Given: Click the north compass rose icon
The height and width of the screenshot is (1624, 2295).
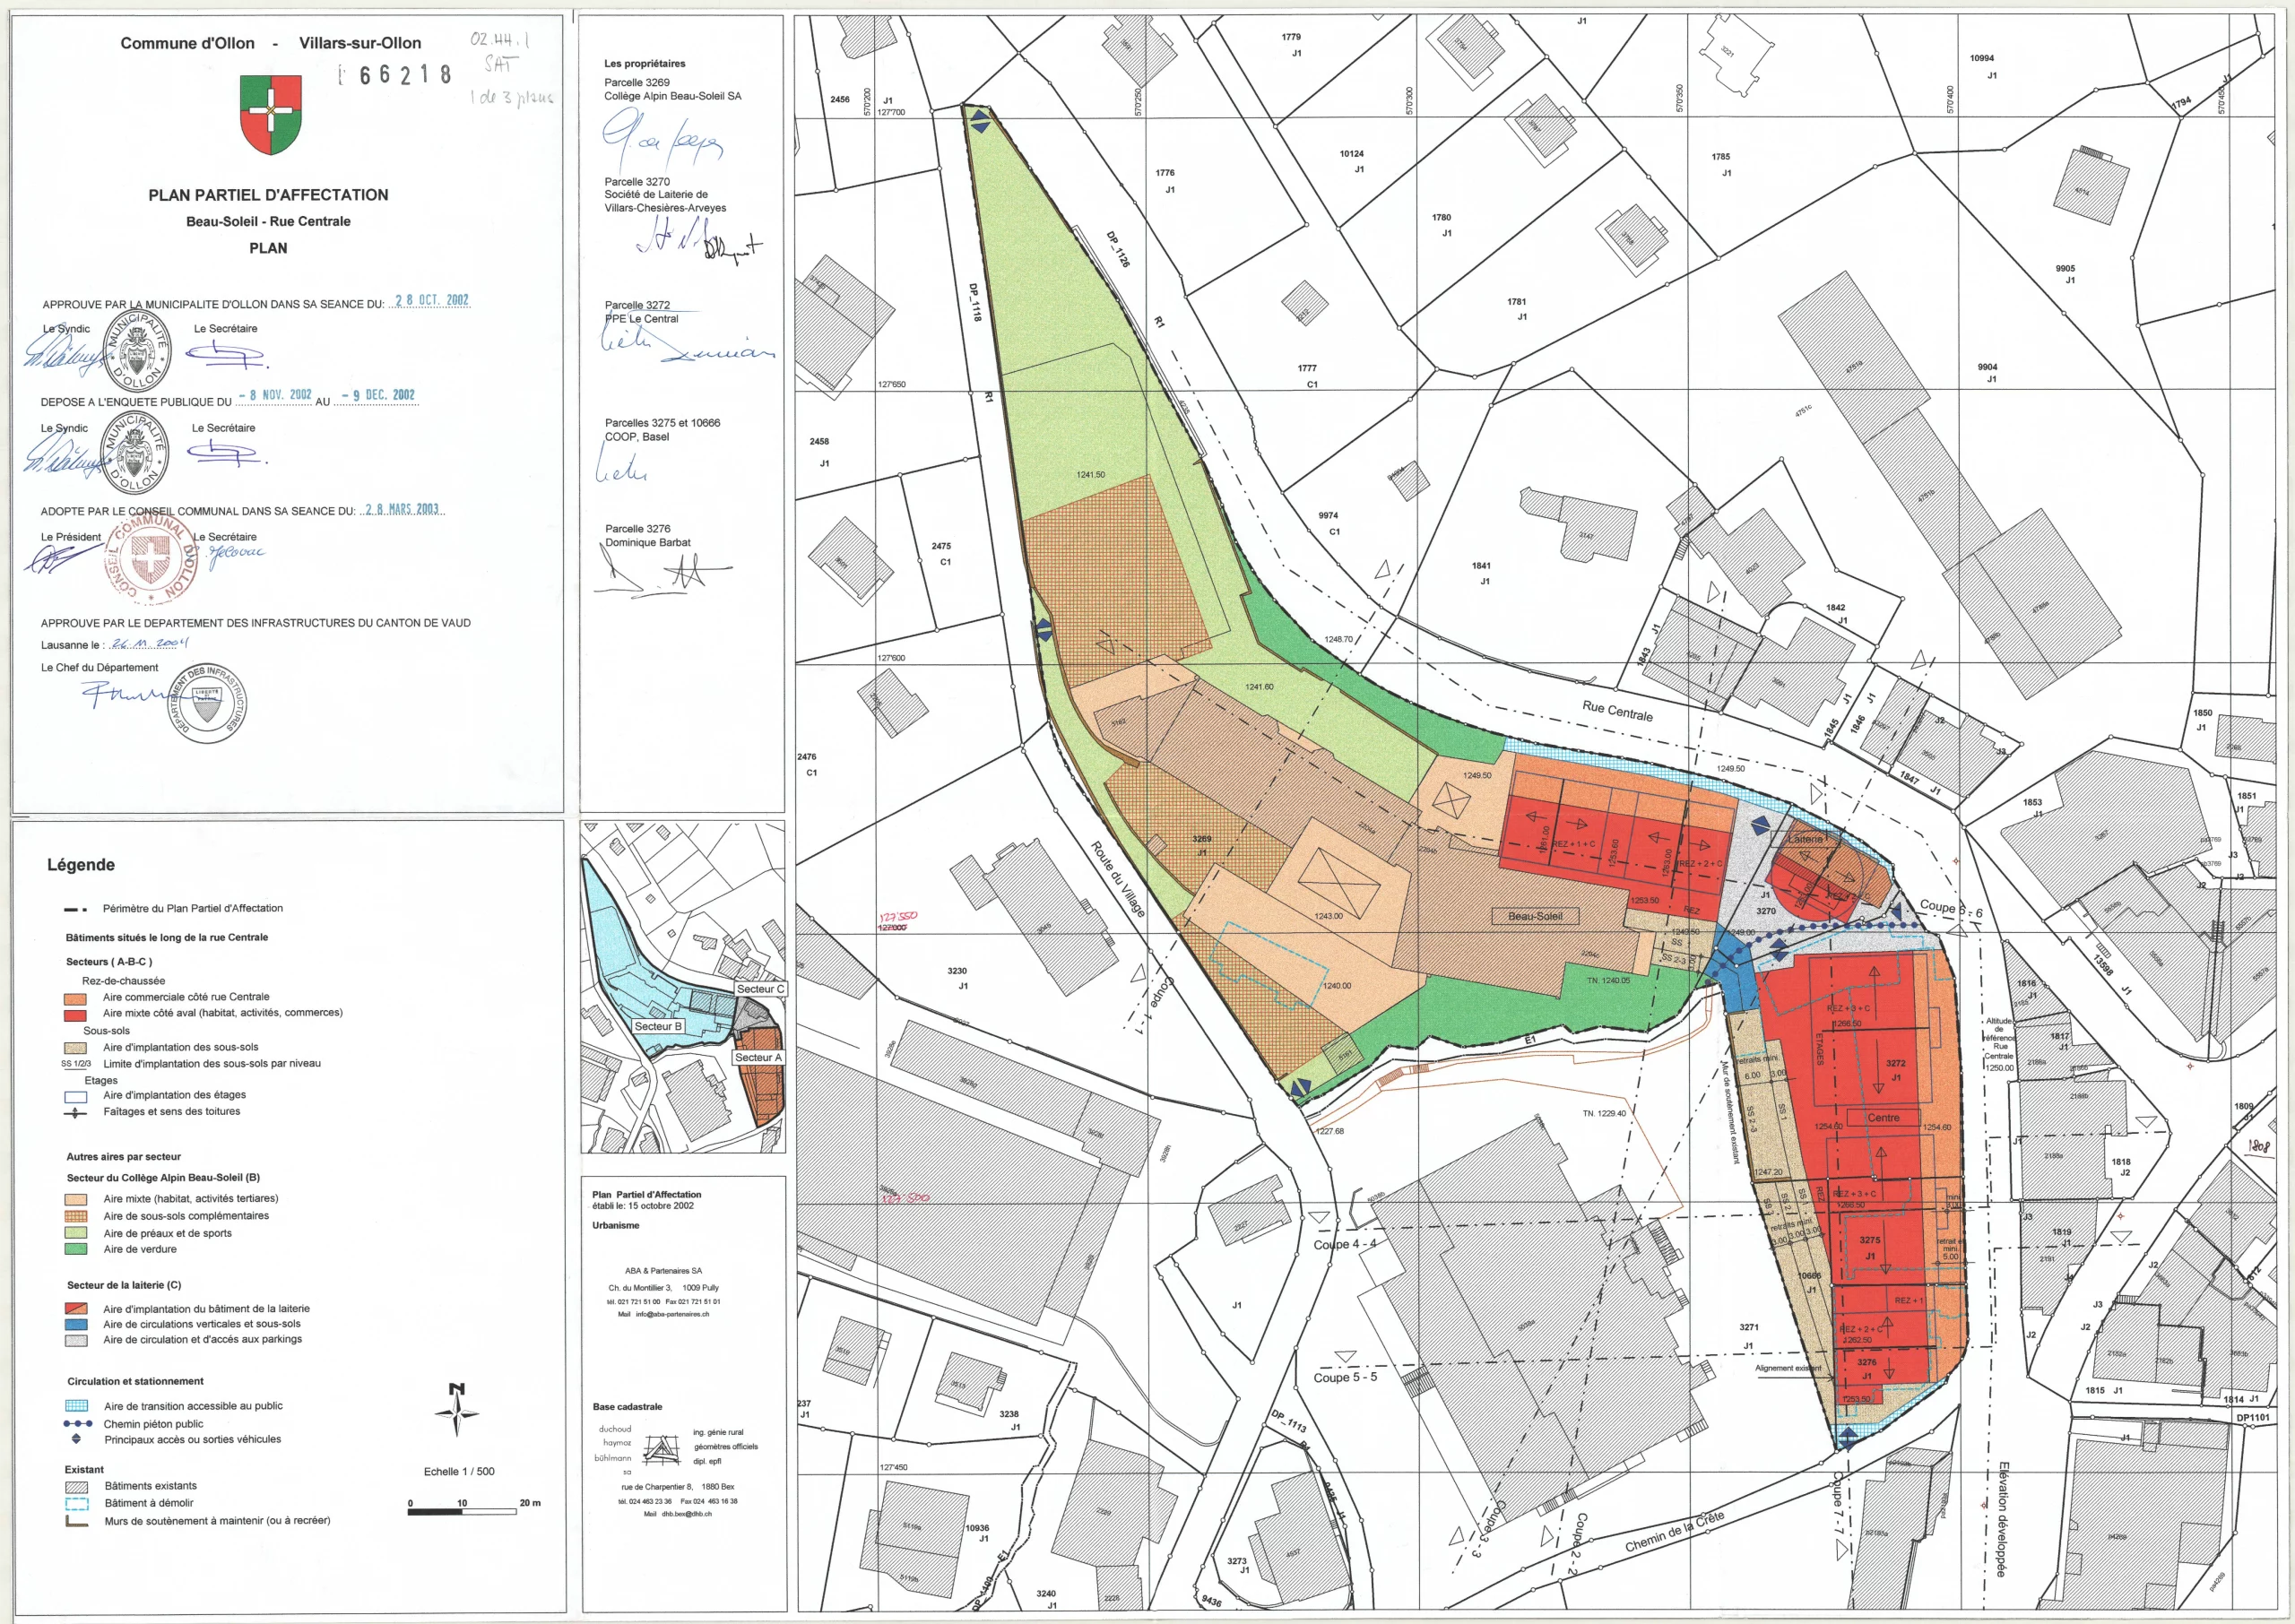Looking at the screenshot, I should tap(457, 1411).
